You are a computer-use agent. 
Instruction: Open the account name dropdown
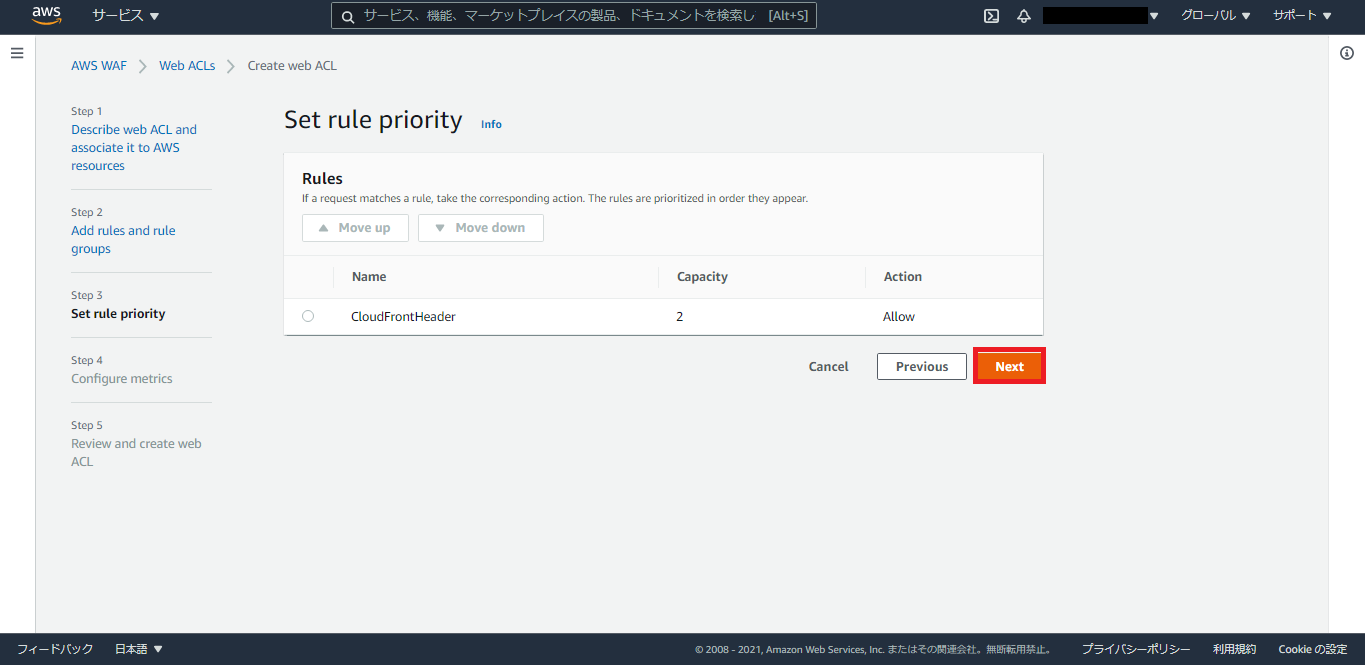[1100, 16]
